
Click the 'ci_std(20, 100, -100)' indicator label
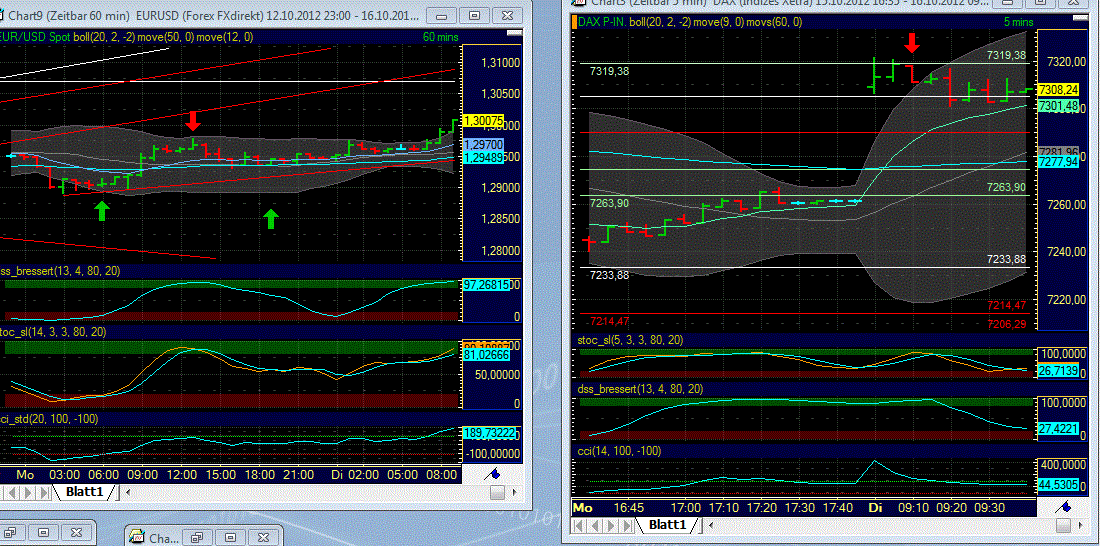coord(49,419)
